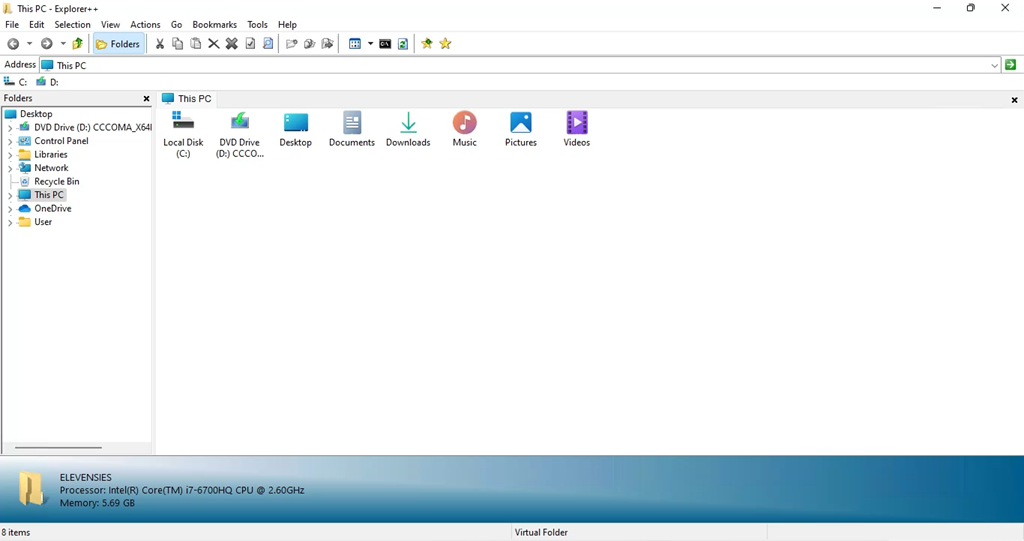
Task: Create a new folder via toolbar
Action: (291, 44)
